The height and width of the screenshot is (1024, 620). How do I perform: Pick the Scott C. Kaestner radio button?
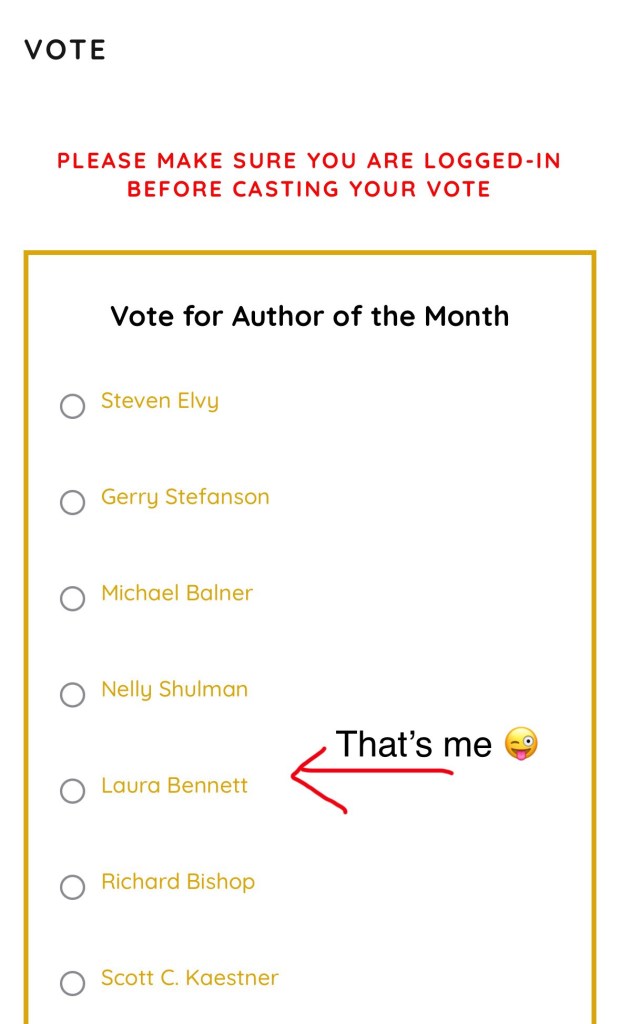[73, 983]
